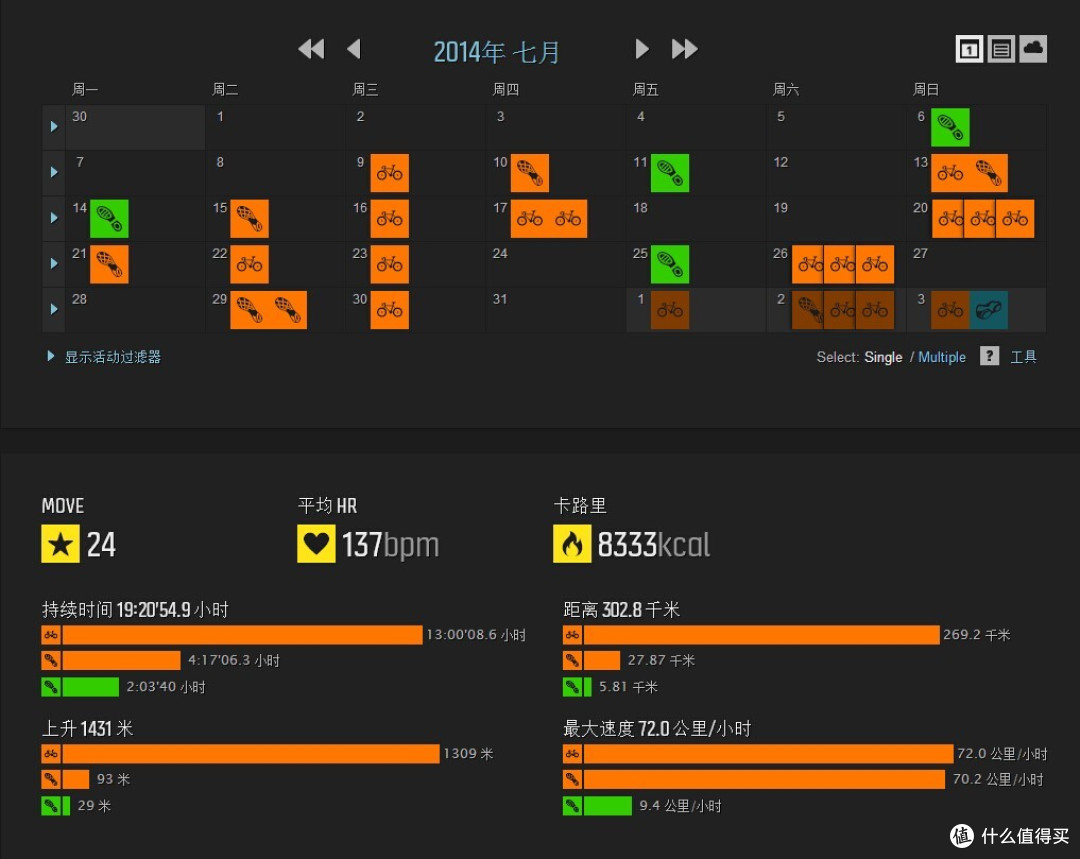
Task: Open the cloud view icon
Action: click(x=1032, y=49)
